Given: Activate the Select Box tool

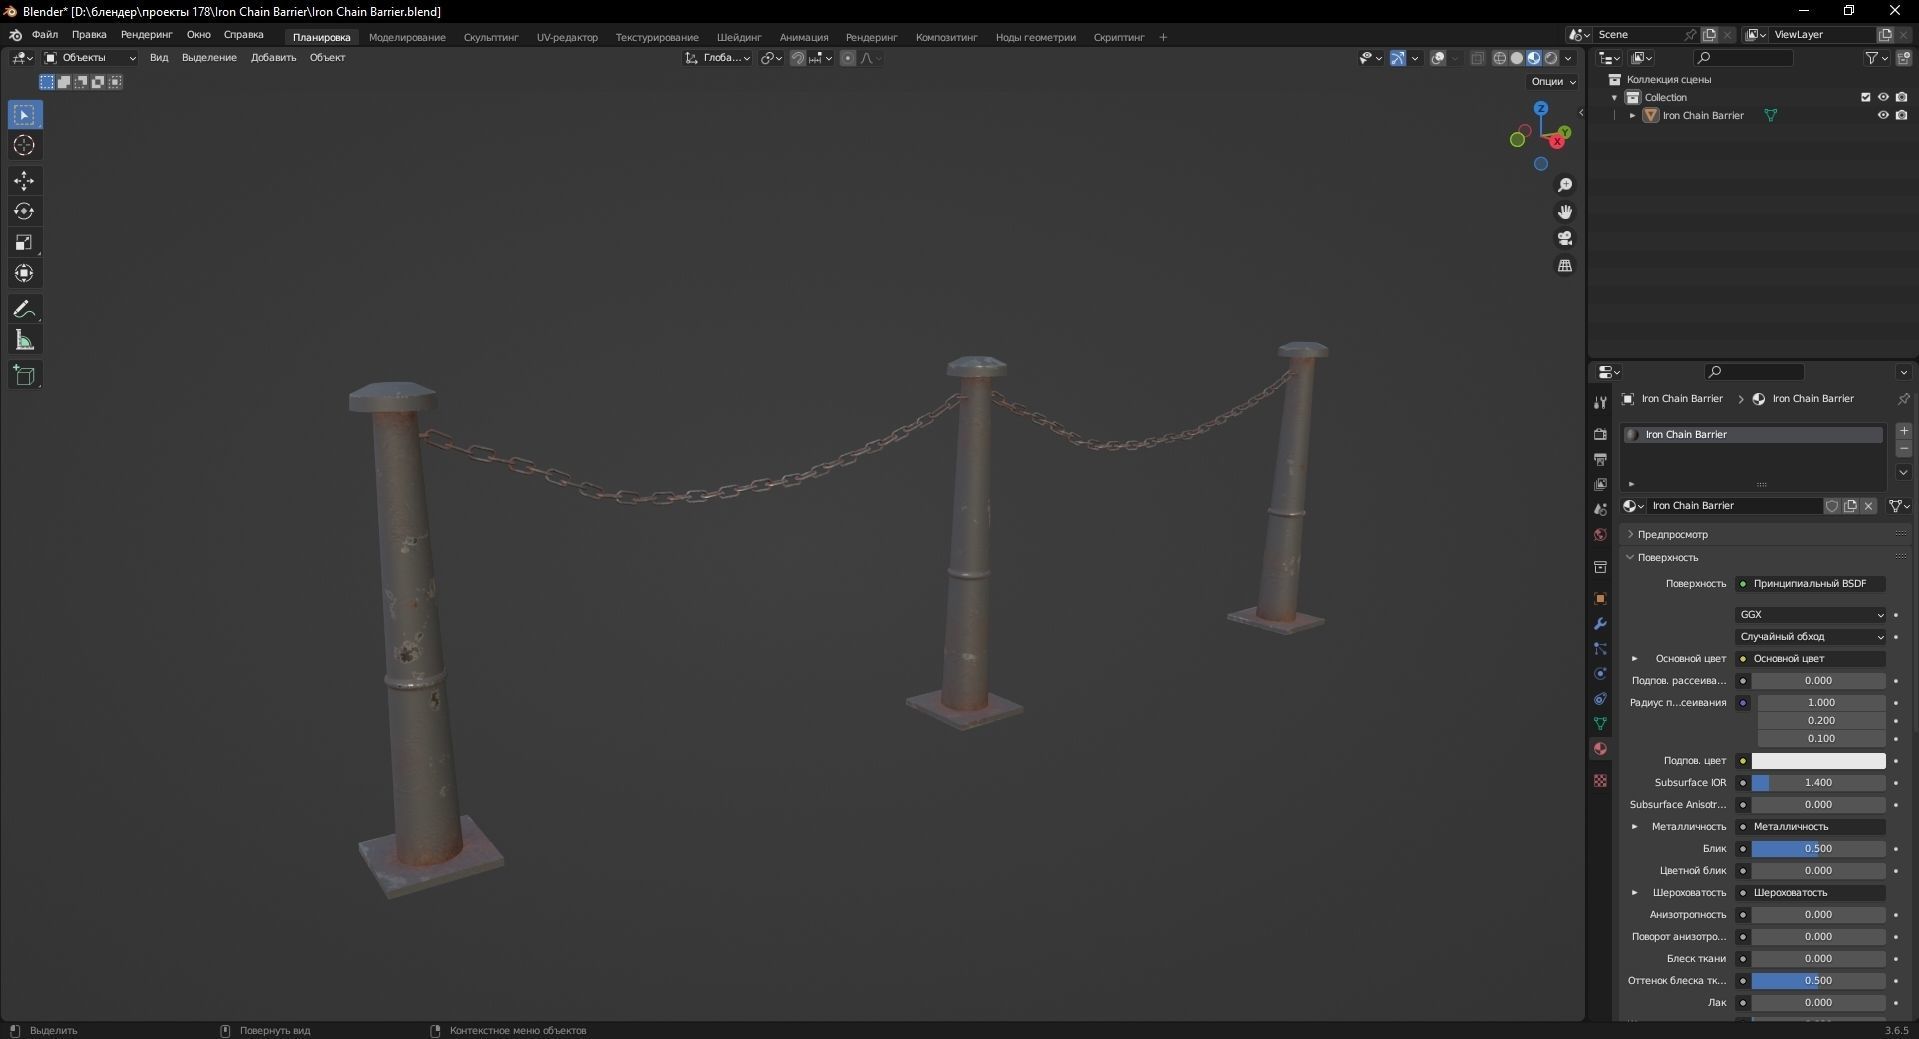Looking at the screenshot, I should pyautogui.click(x=24, y=115).
